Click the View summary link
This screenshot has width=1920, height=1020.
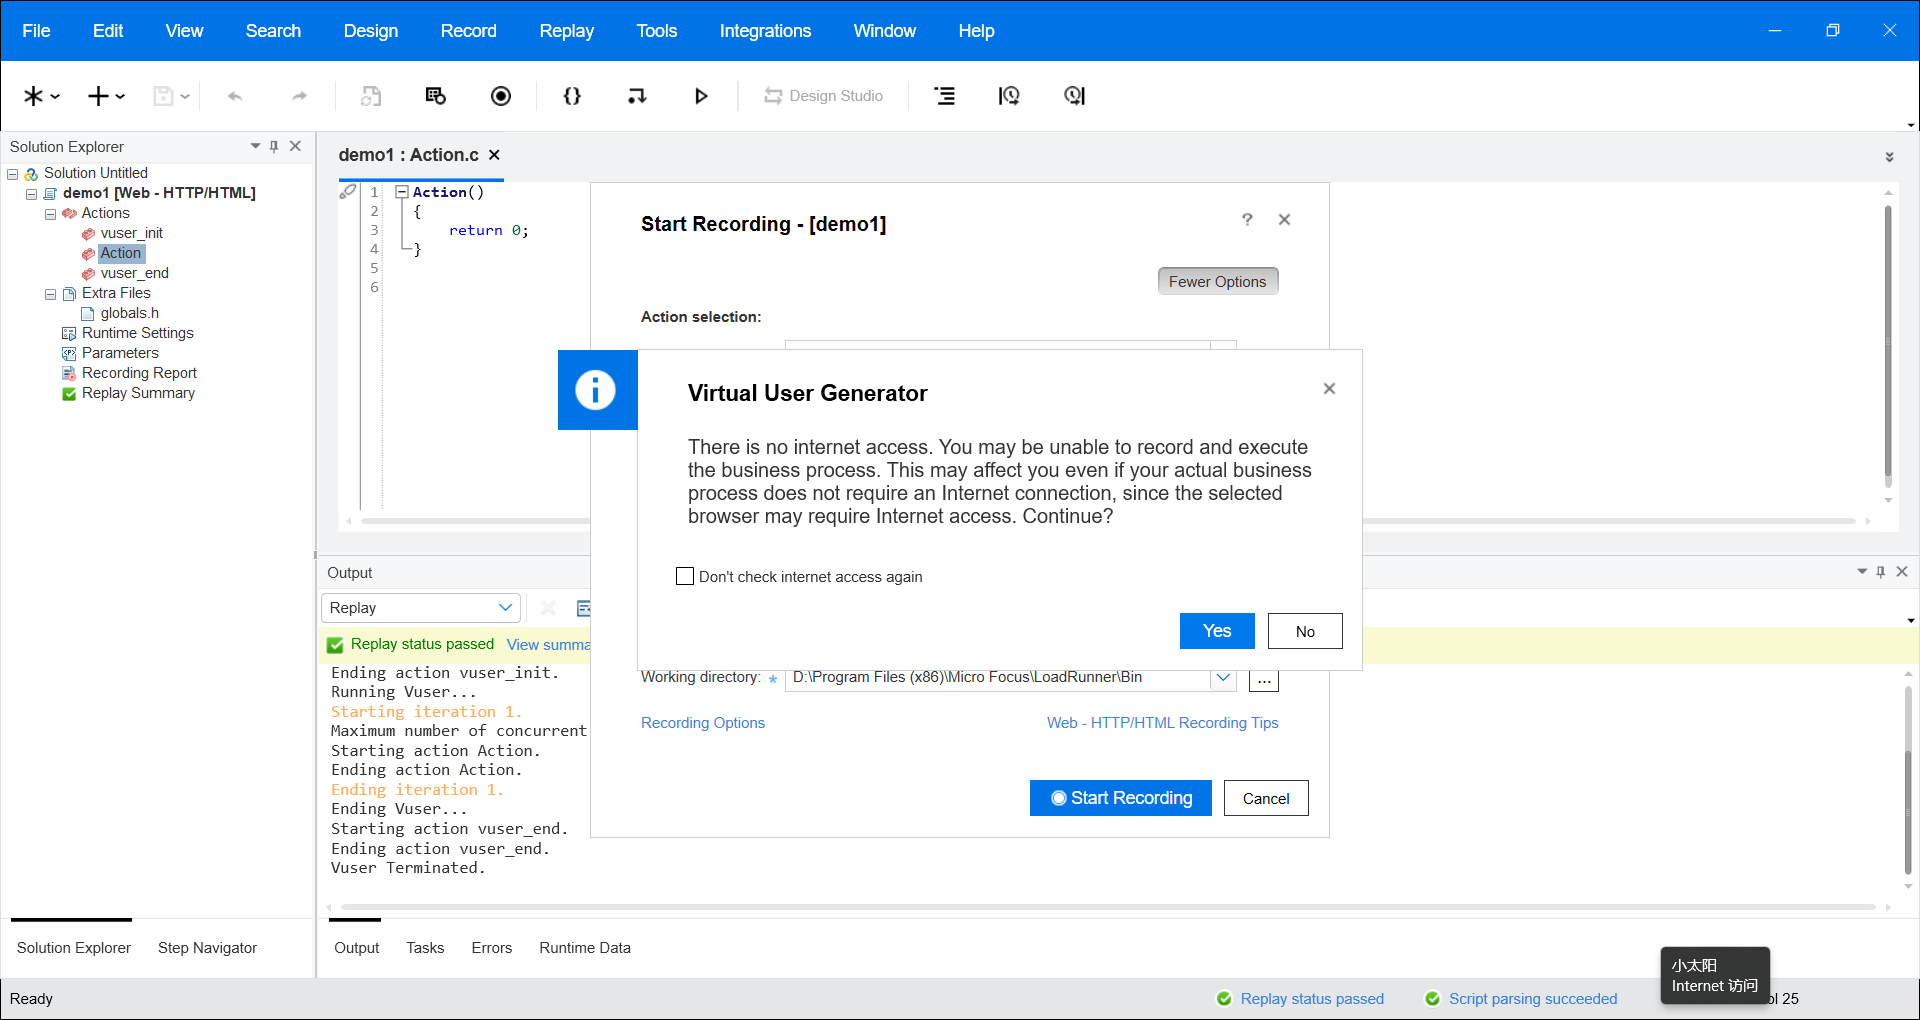tap(548, 645)
